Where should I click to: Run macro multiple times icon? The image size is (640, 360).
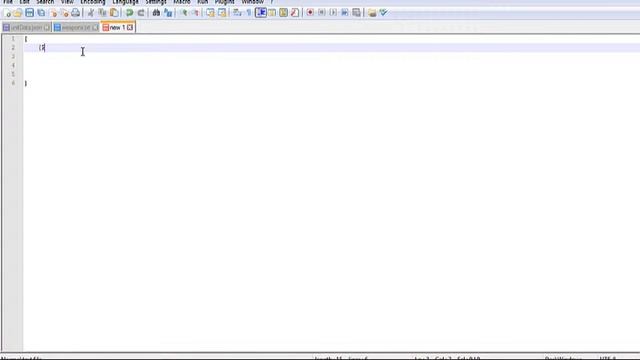344,13
